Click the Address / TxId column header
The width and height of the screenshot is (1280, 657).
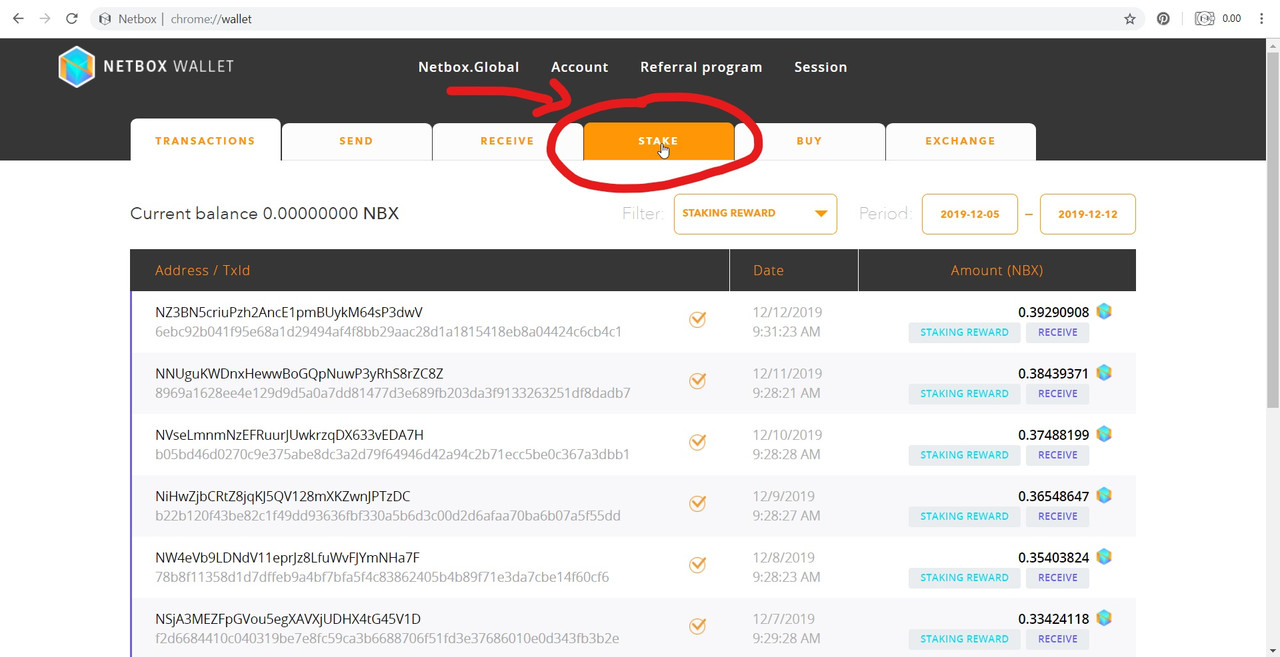202,271
